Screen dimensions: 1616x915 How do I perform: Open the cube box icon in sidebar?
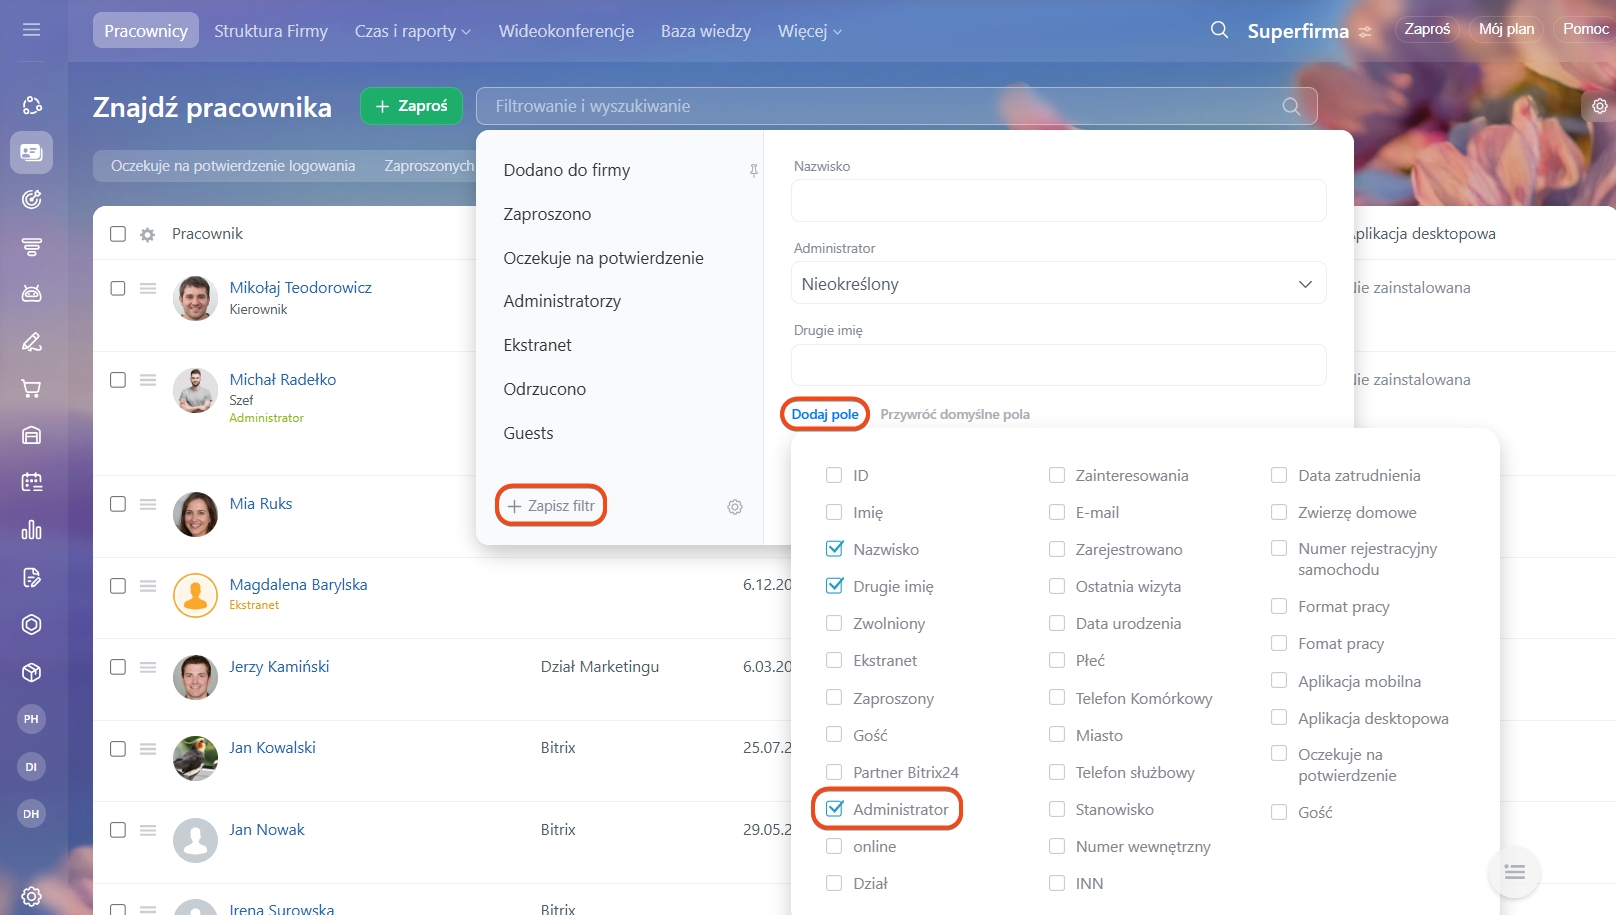point(32,672)
